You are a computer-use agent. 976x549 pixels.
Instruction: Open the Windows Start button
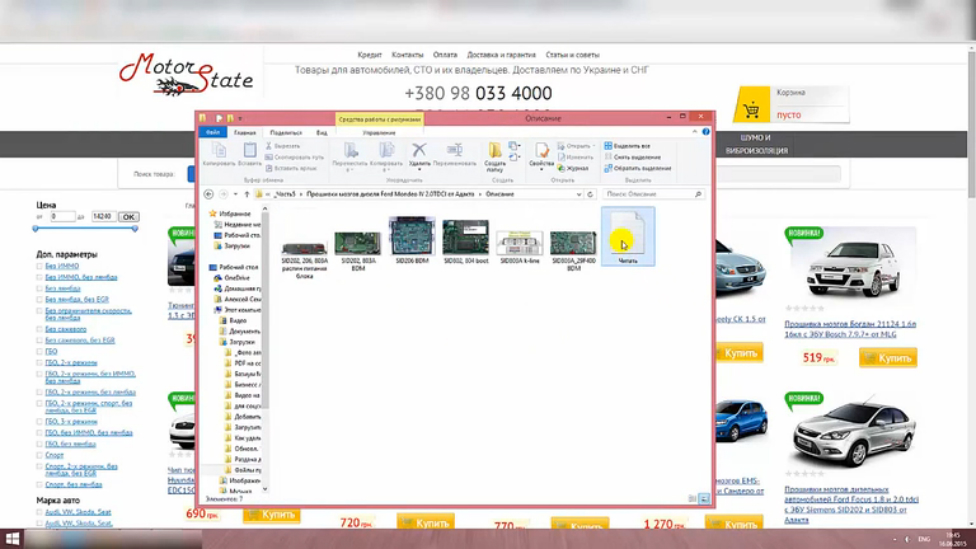coord(12,538)
